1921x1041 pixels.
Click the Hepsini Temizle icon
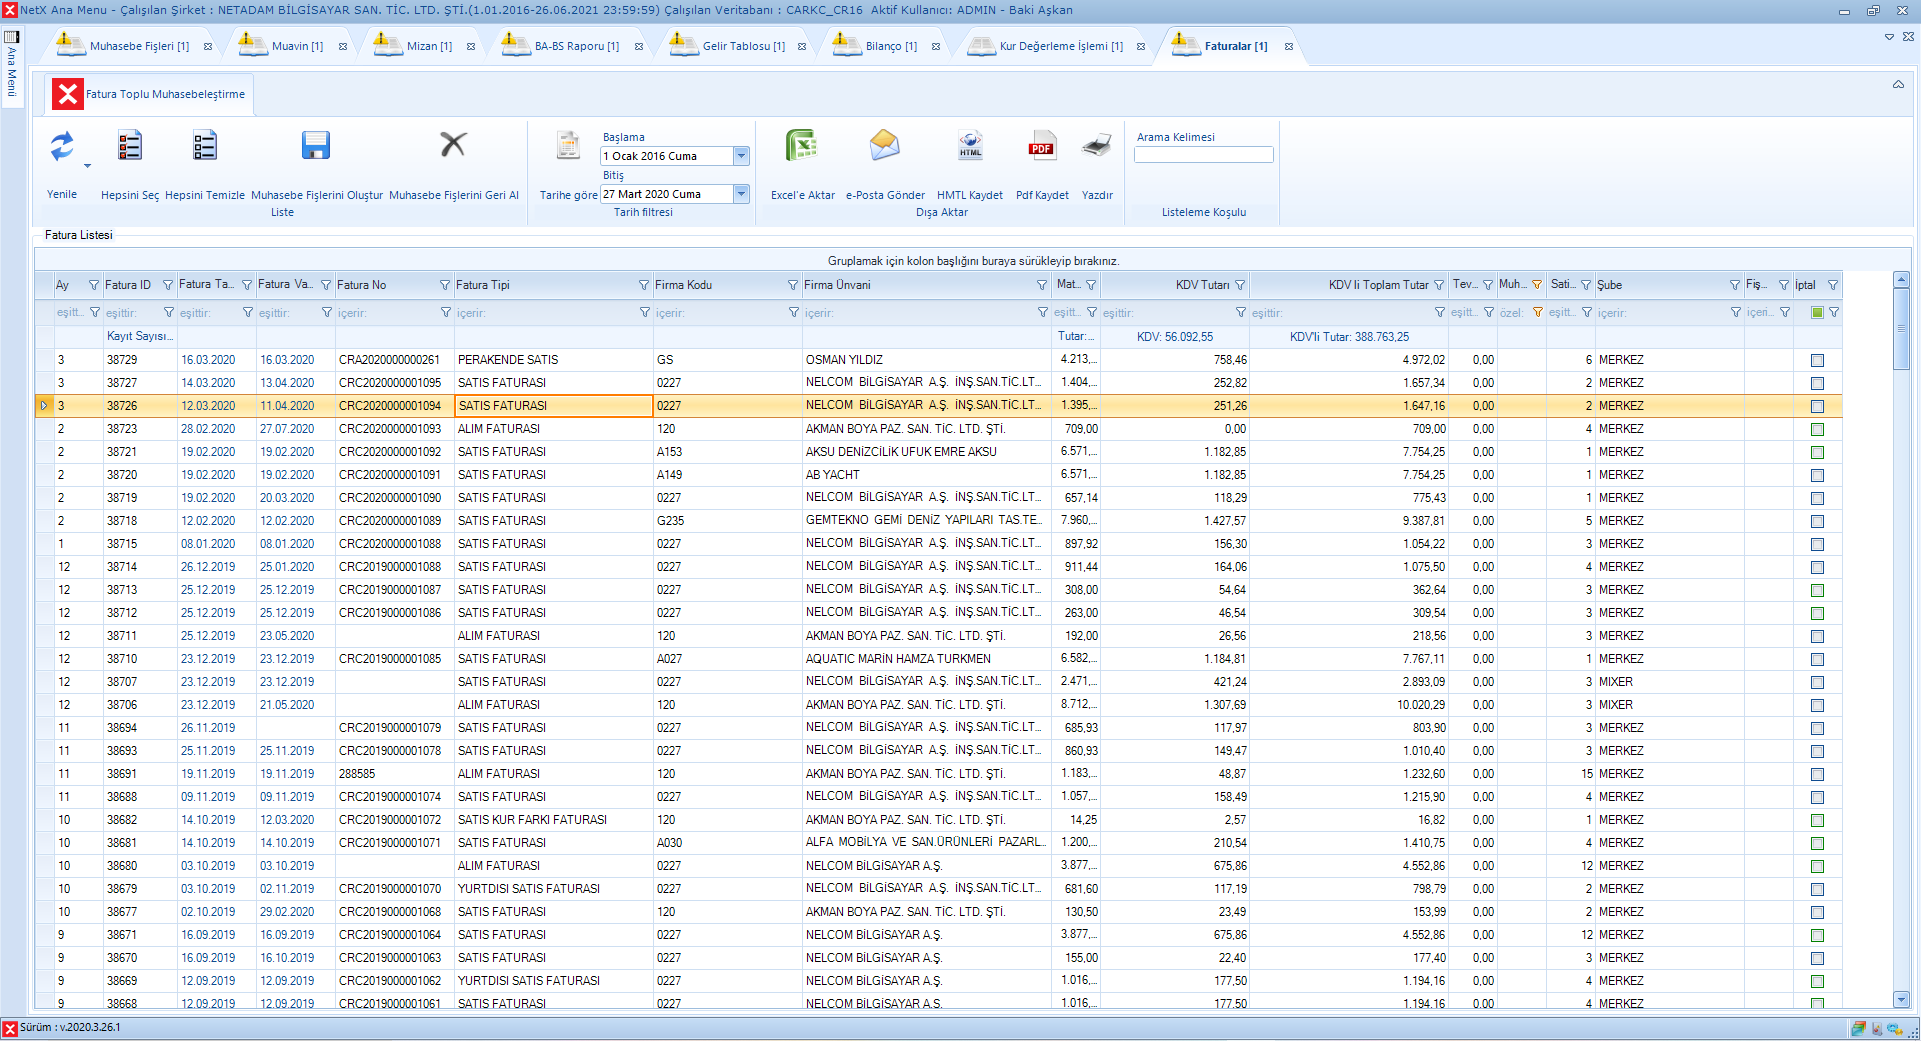coord(204,146)
